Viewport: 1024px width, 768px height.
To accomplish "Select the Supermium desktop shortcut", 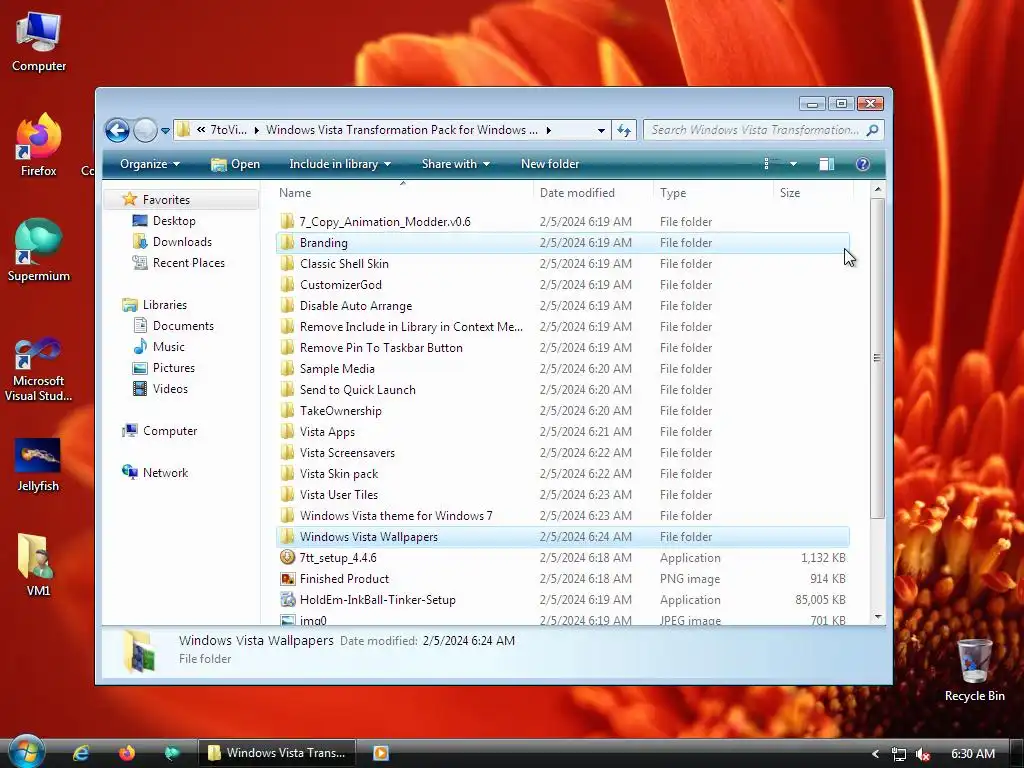I will pyautogui.click(x=39, y=250).
